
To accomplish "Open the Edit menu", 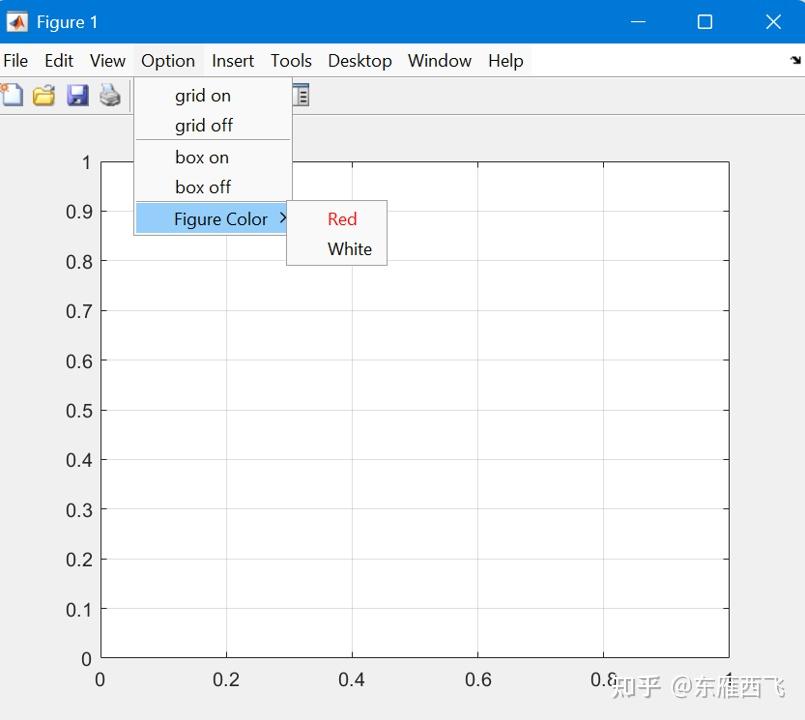I will point(58,61).
